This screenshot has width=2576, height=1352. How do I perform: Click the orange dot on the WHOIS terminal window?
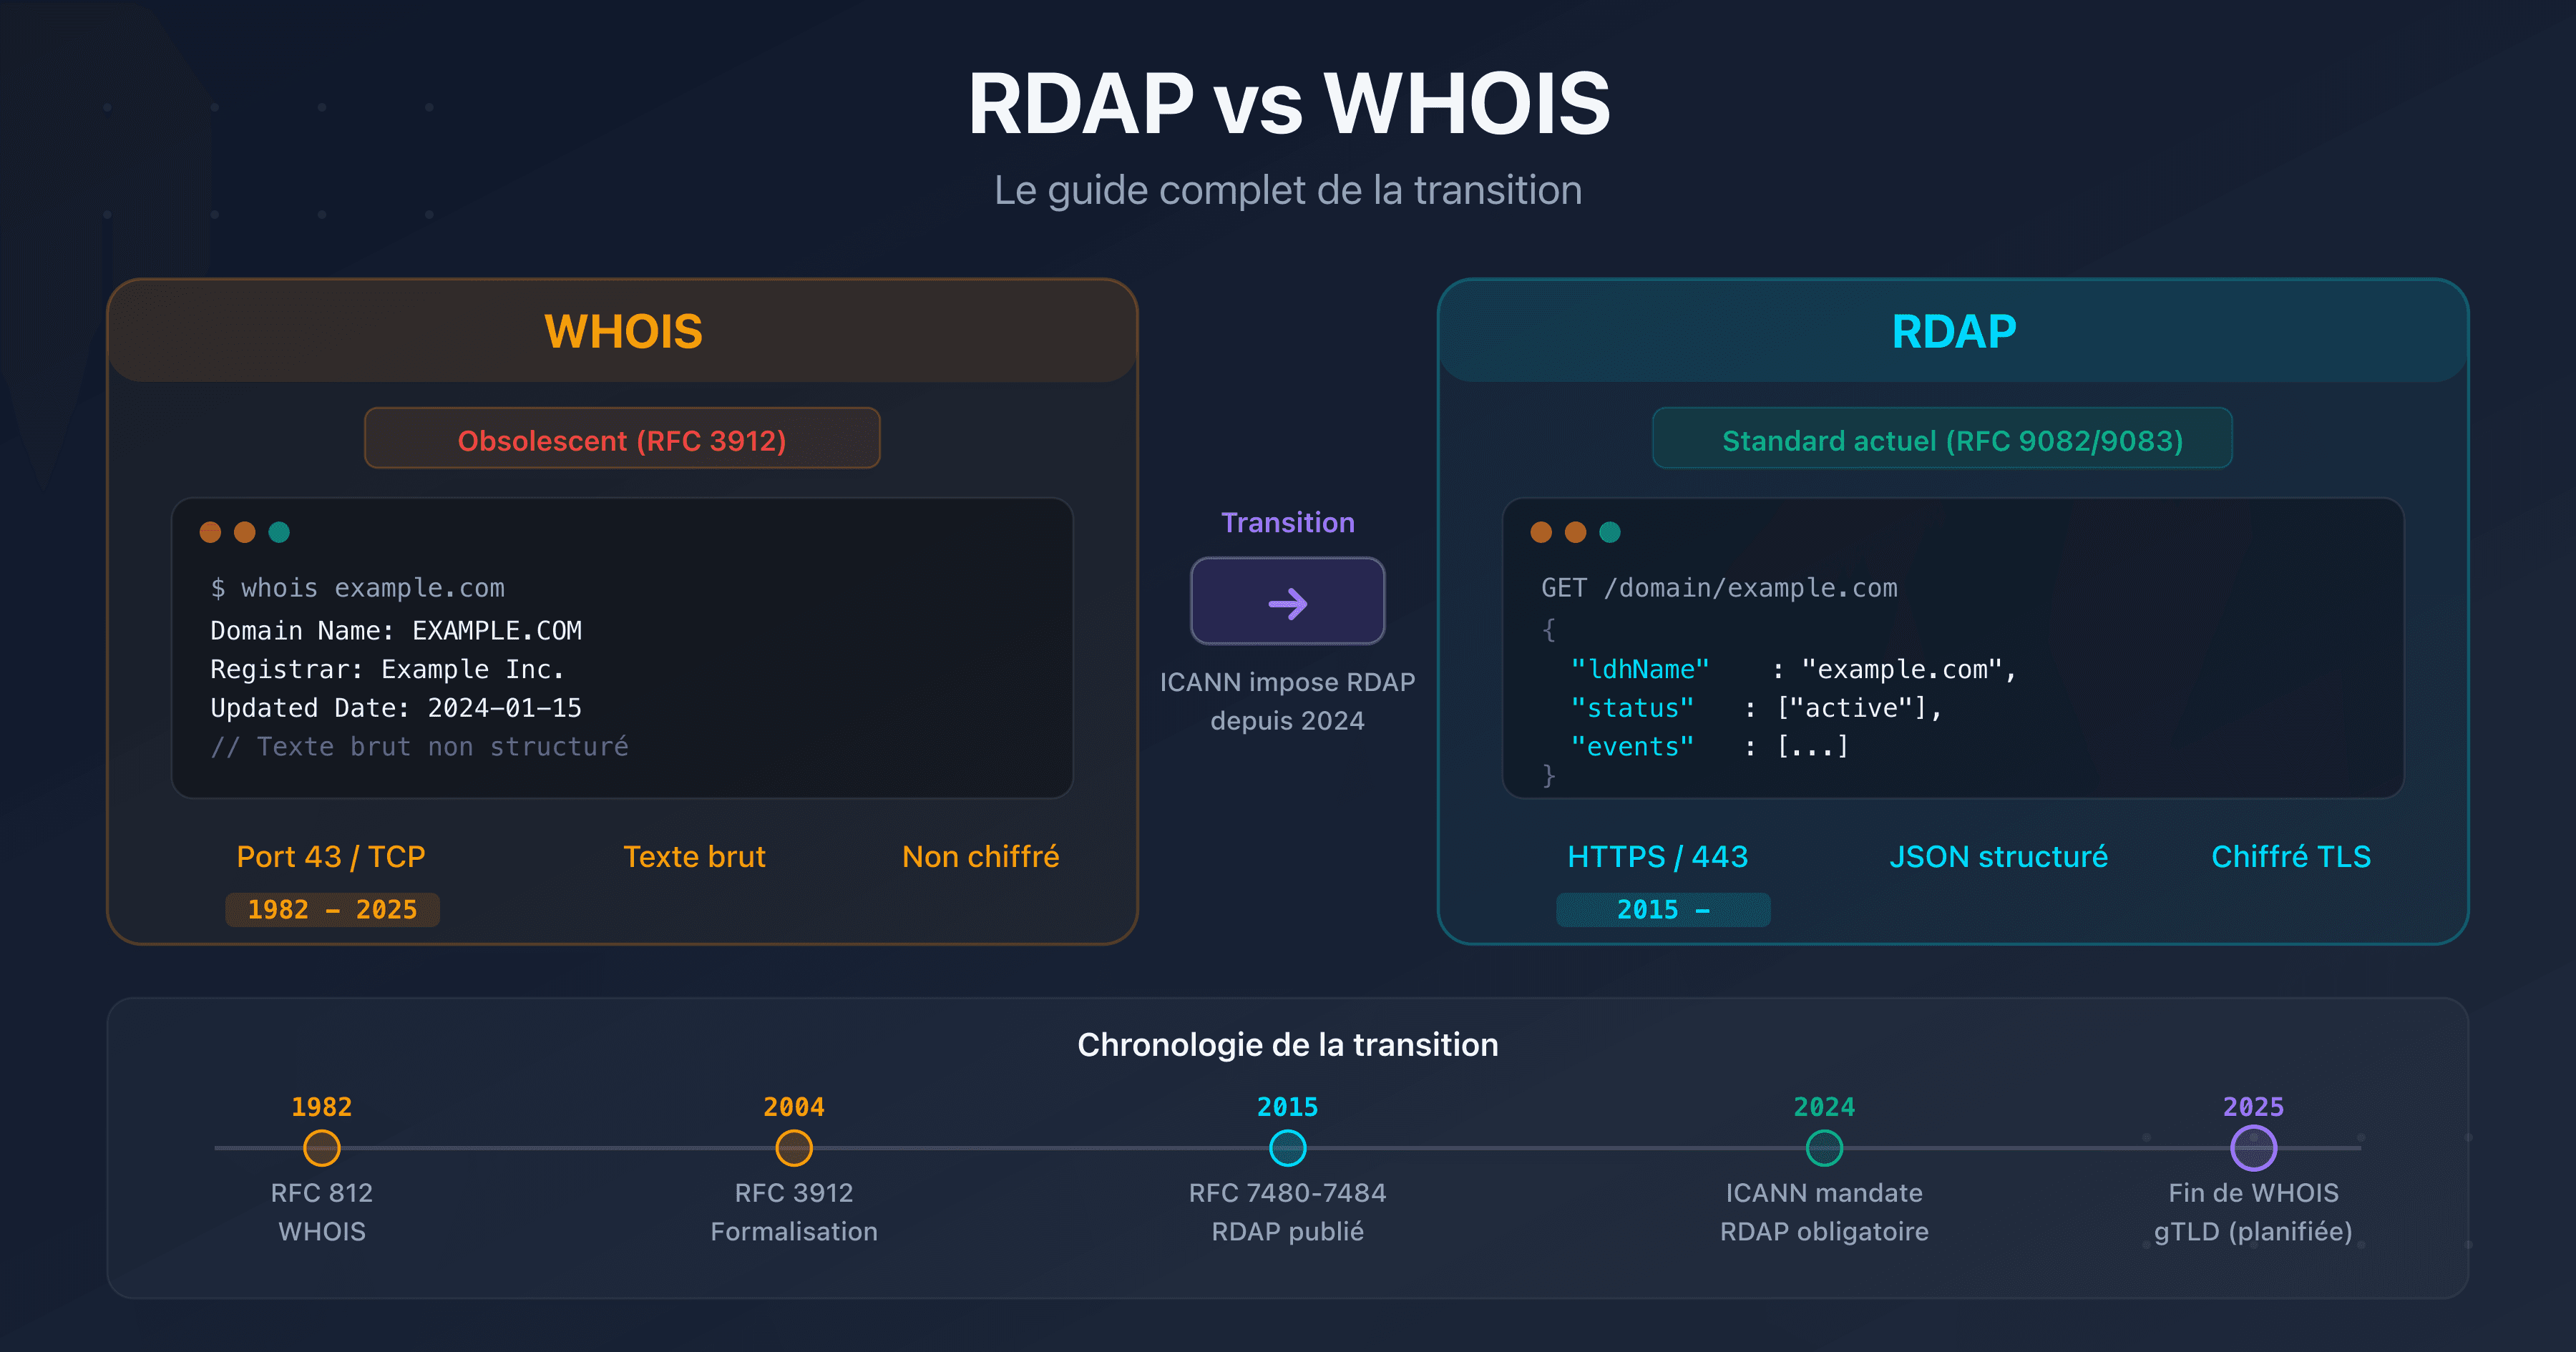[x=245, y=532]
